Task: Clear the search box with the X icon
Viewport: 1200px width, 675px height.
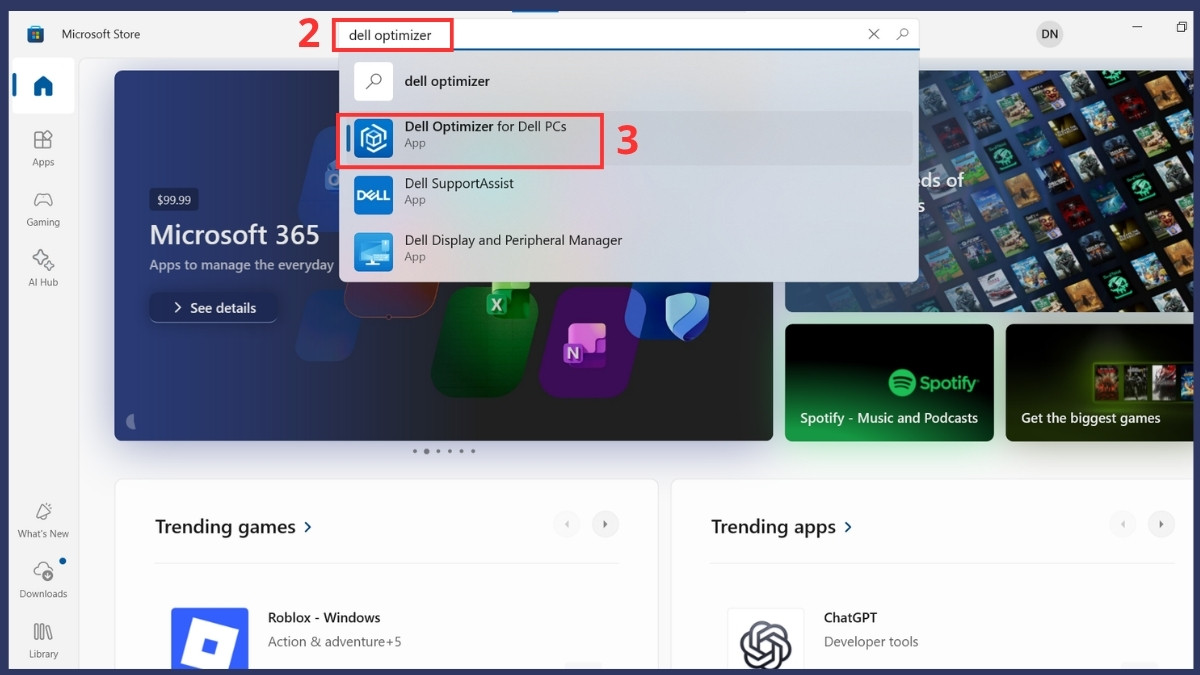Action: click(x=874, y=34)
